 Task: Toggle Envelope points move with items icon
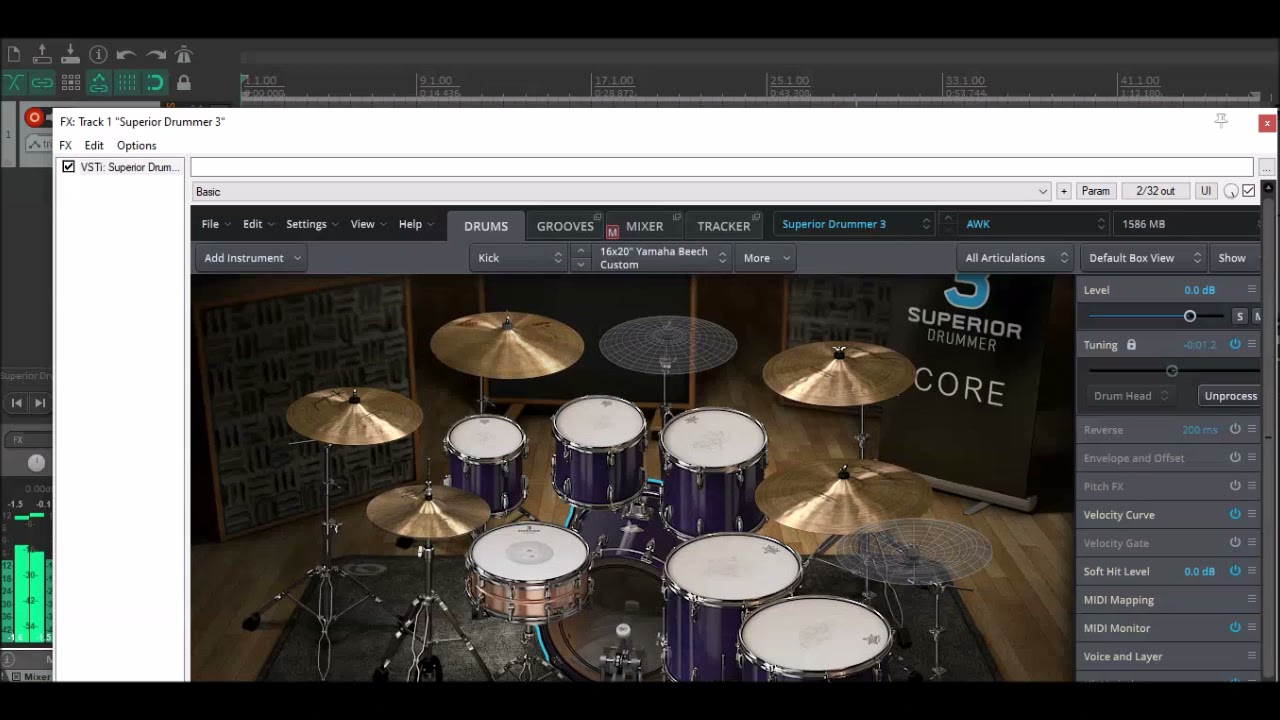tap(98, 83)
